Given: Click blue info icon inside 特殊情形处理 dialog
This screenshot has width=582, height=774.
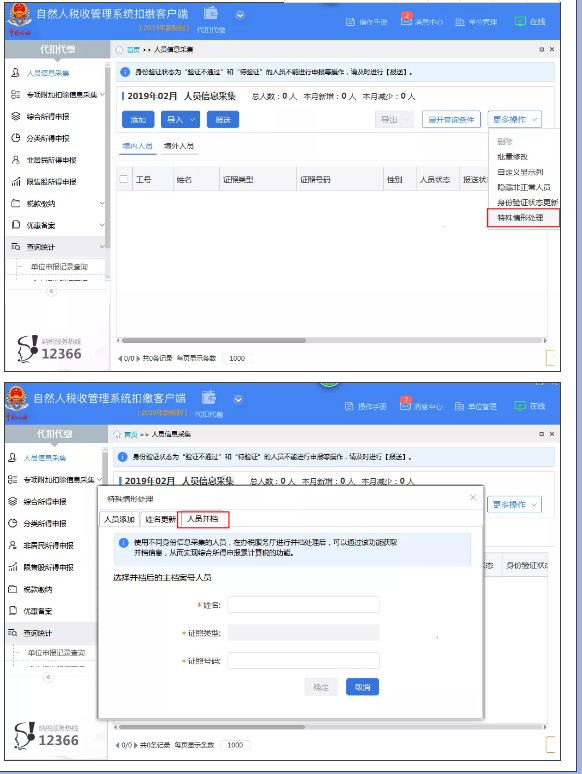Looking at the screenshot, I should pos(123,542).
